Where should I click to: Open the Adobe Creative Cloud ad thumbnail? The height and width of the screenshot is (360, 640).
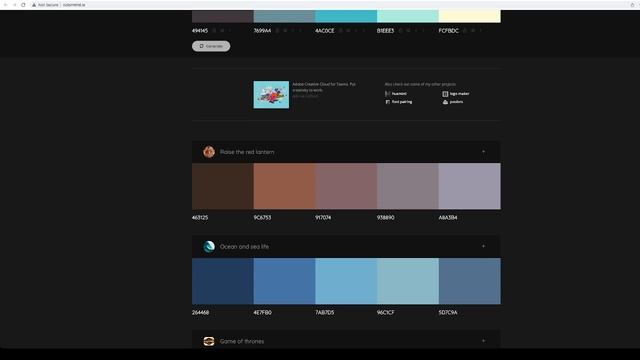pyautogui.click(x=271, y=95)
